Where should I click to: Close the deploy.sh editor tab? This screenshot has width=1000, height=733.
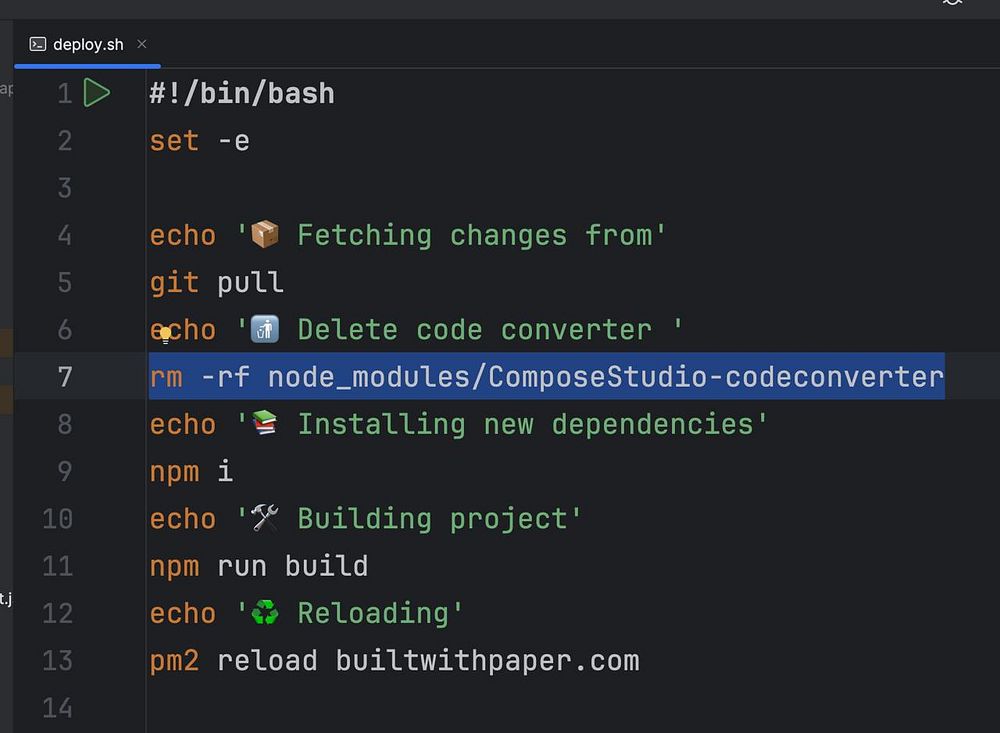pos(142,44)
